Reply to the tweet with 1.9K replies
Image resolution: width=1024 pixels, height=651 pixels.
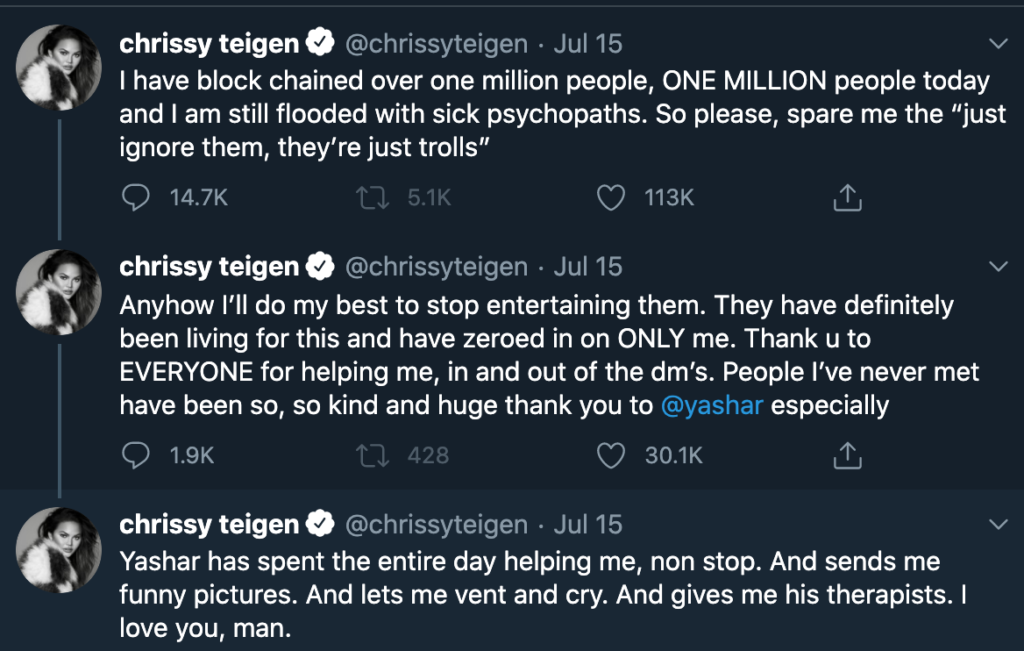coord(135,456)
